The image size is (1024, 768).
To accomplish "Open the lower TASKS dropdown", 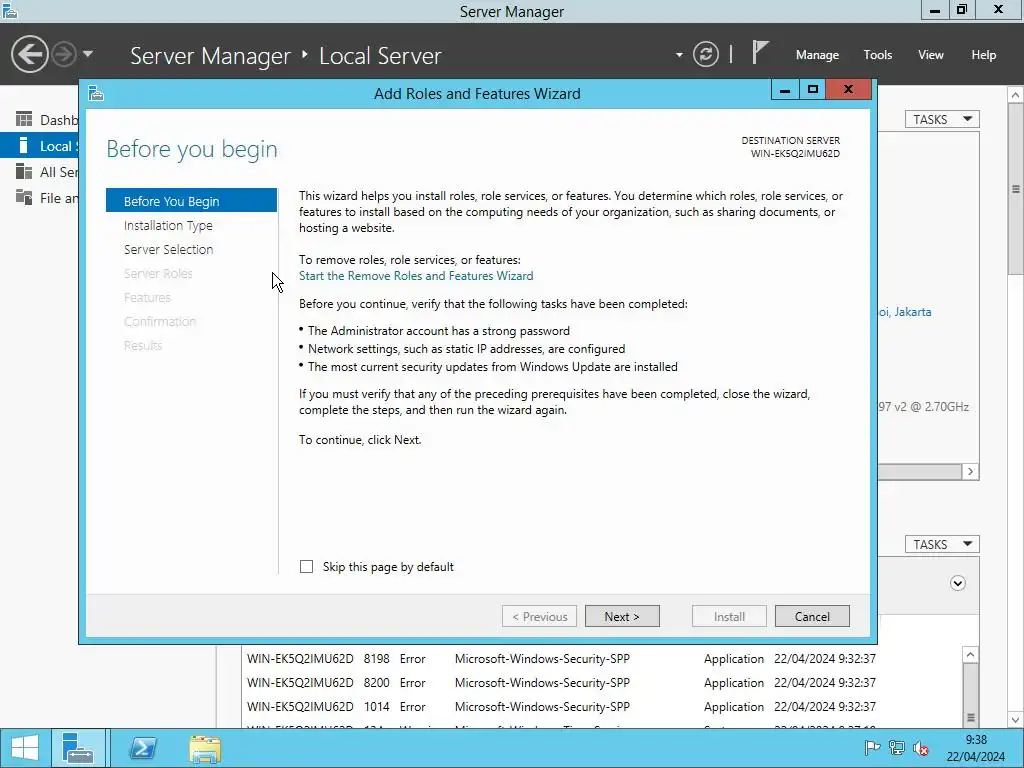I will pos(942,545).
